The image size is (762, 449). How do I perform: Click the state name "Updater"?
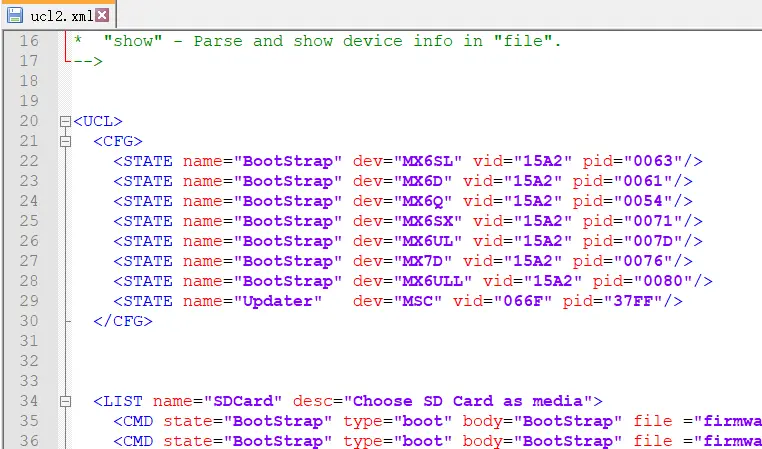[278, 301]
